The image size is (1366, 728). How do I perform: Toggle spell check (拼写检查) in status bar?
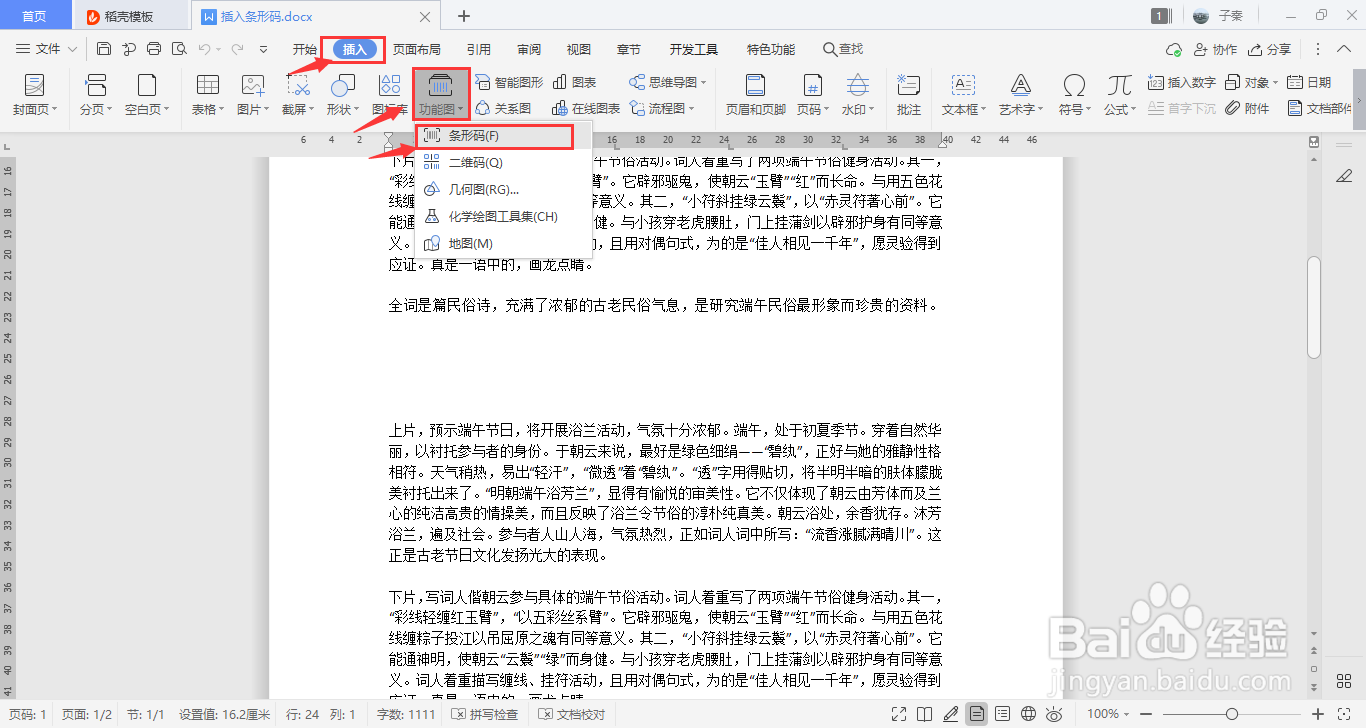point(485,714)
